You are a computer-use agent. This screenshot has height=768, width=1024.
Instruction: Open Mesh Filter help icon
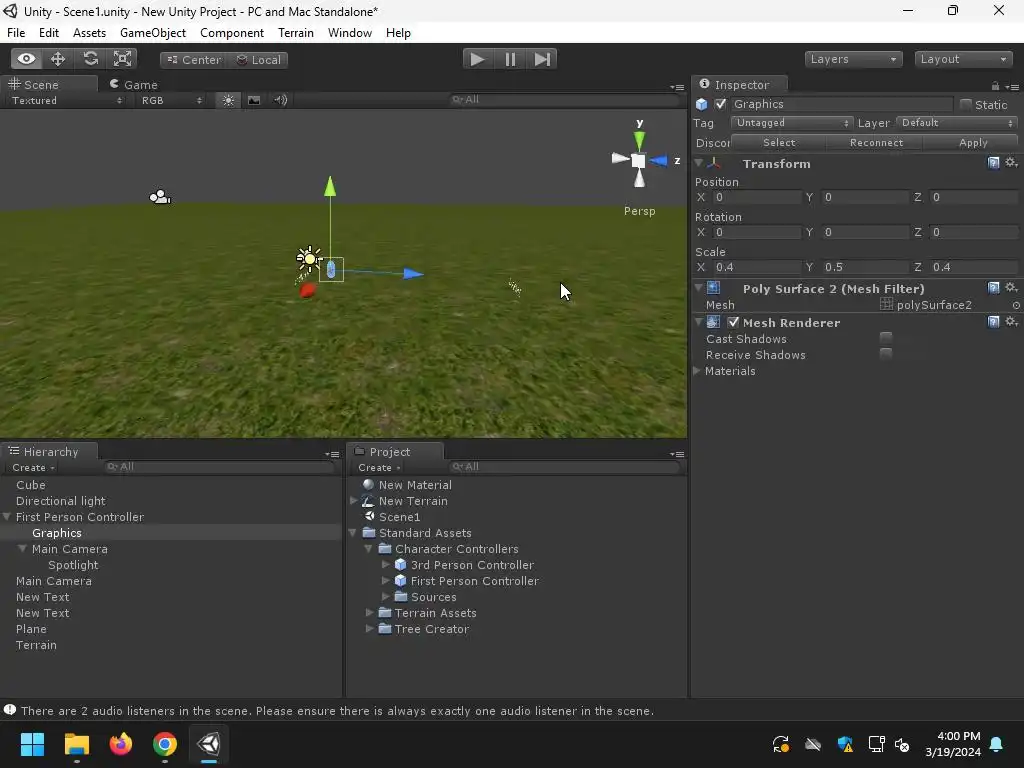(993, 287)
